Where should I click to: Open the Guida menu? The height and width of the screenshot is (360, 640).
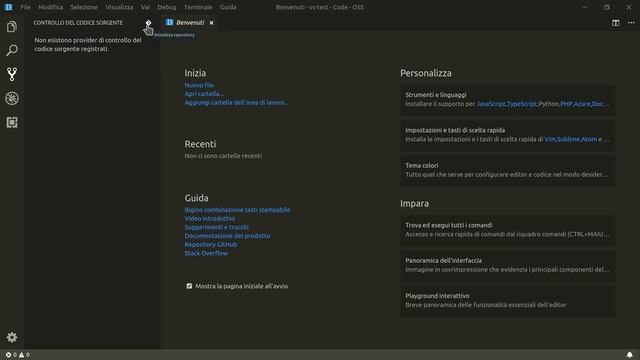click(x=228, y=7)
